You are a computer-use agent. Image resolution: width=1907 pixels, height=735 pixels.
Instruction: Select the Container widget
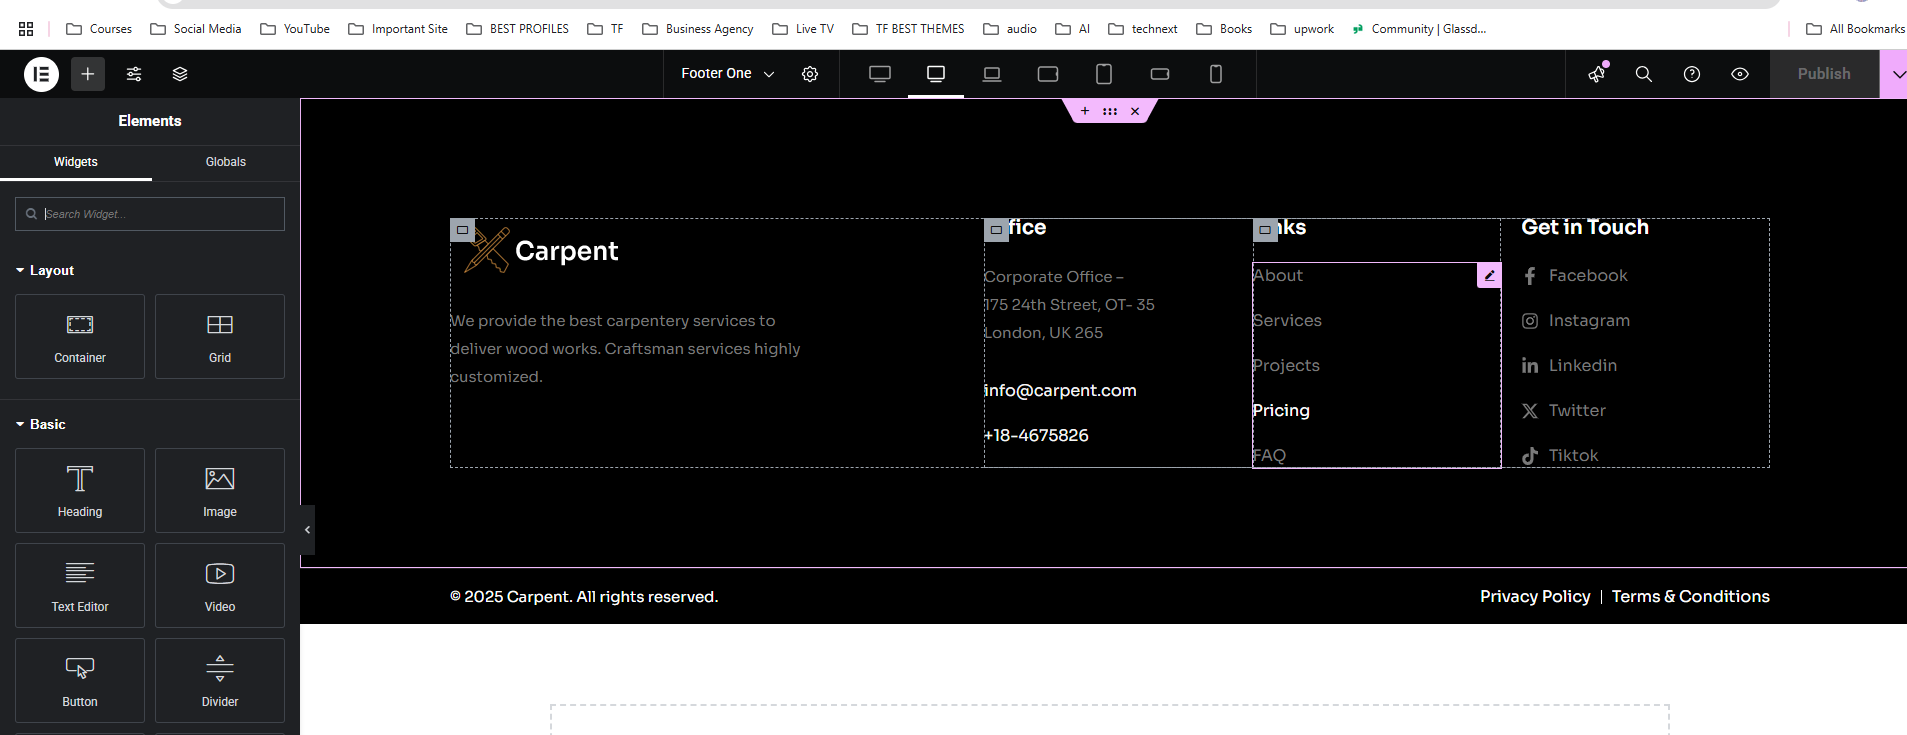click(80, 337)
